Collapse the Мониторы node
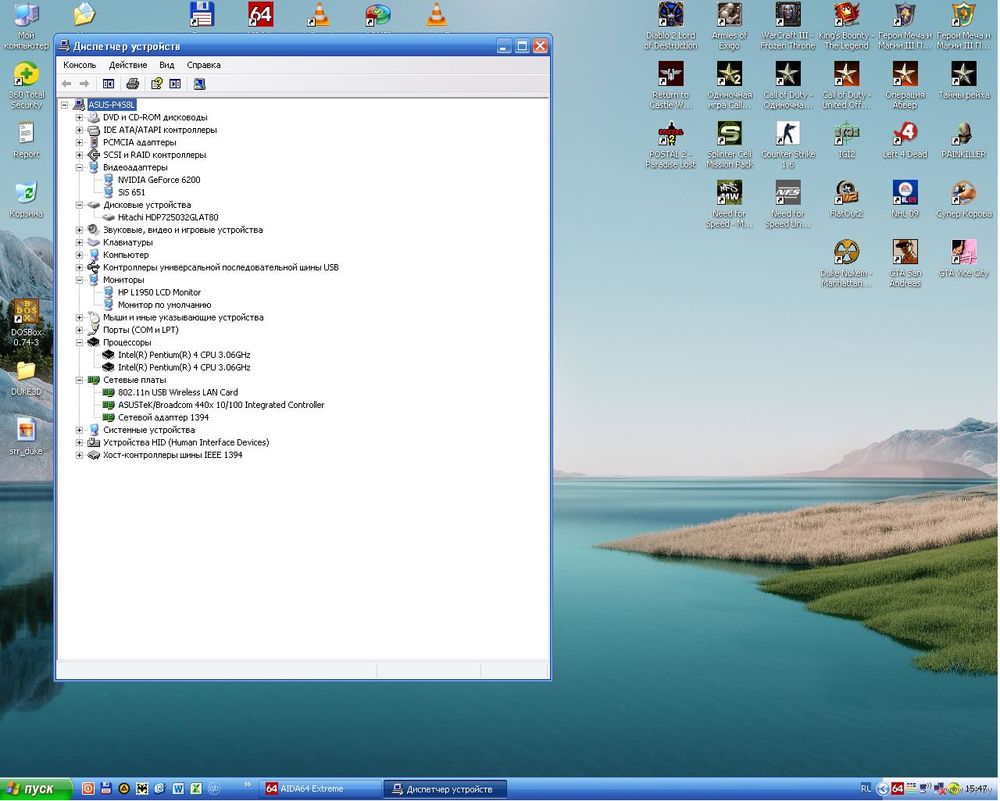The image size is (1000, 801). (x=79, y=280)
